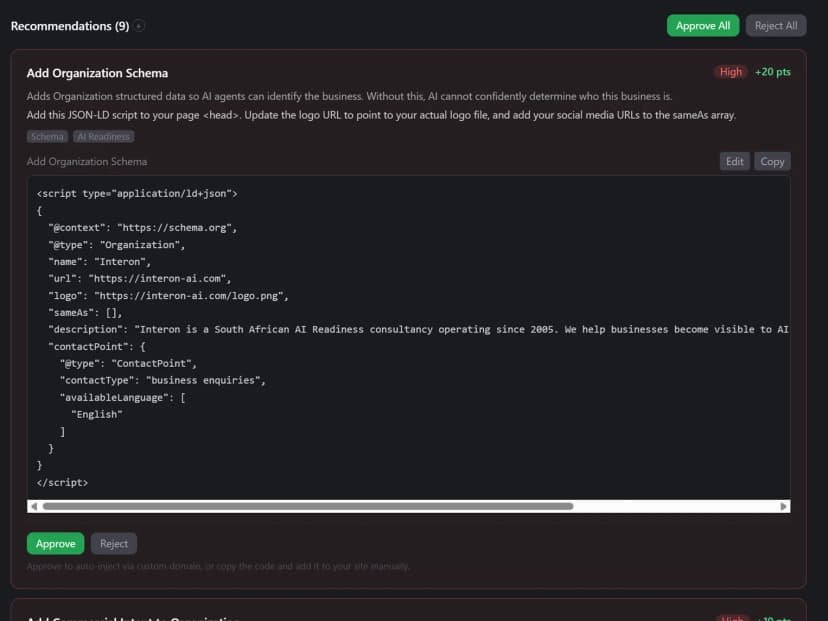The width and height of the screenshot is (828, 621).
Task: Edit the Organization Schema code
Action: coord(734,162)
